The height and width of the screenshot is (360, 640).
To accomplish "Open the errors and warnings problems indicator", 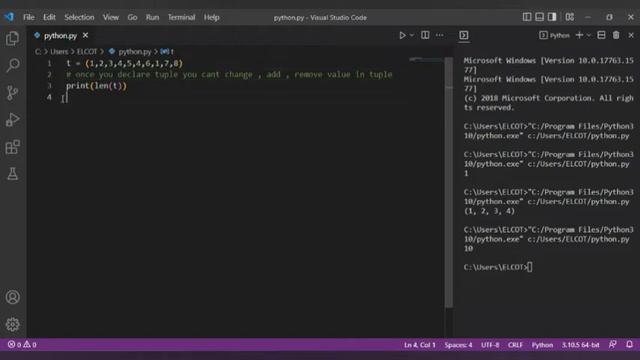I will [x=22, y=345].
